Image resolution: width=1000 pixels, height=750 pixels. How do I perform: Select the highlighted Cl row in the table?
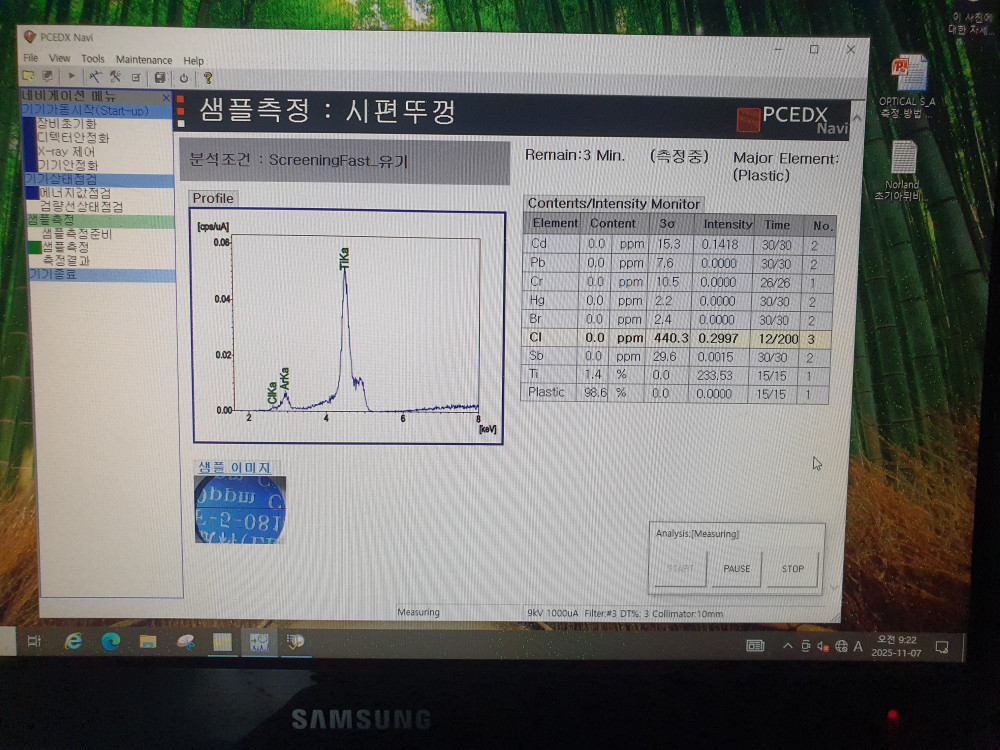(x=676, y=338)
